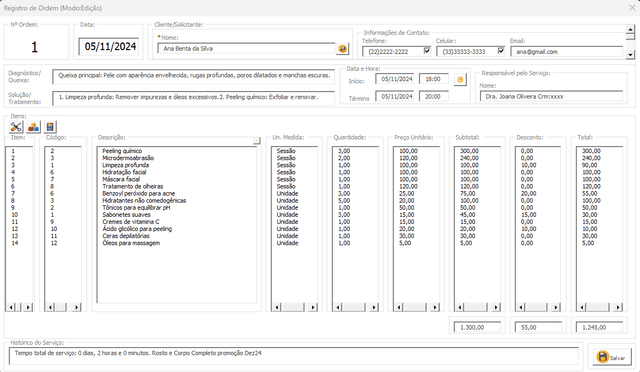
Task: Click the Término date field
Action: click(x=395, y=97)
